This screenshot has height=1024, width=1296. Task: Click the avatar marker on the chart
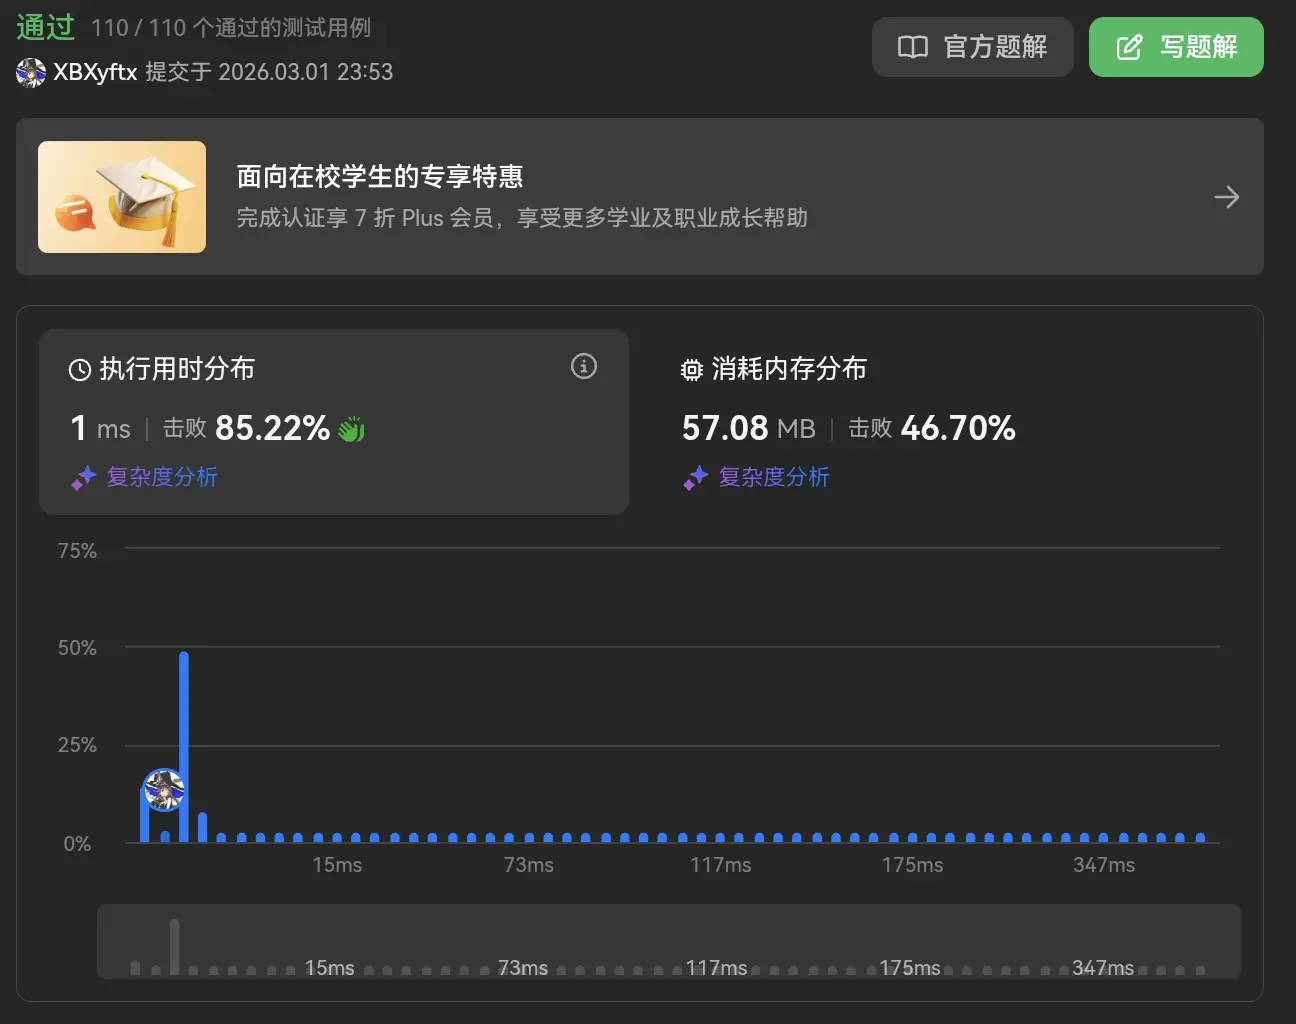[164, 790]
